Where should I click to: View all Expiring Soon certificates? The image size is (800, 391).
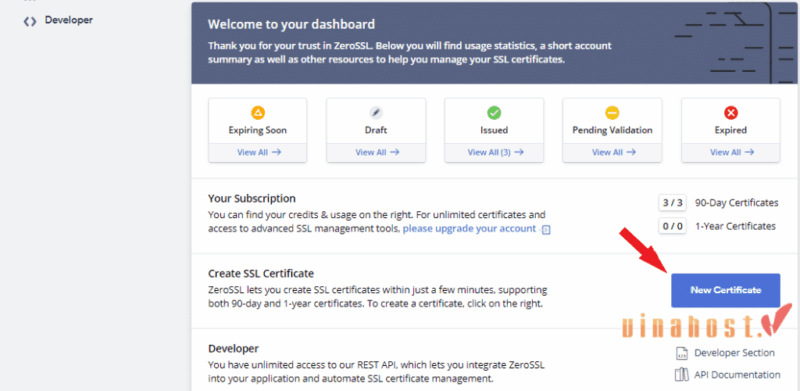click(259, 152)
